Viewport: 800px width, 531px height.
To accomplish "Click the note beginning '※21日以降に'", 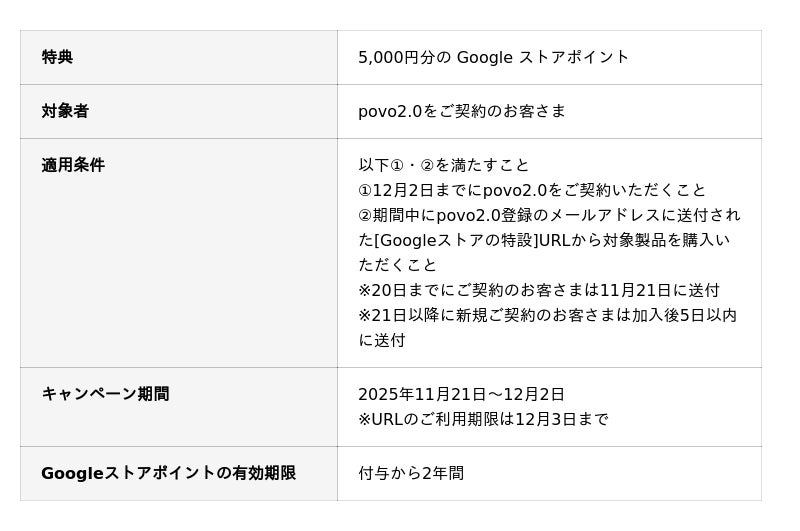I will click(x=547, y=315).
